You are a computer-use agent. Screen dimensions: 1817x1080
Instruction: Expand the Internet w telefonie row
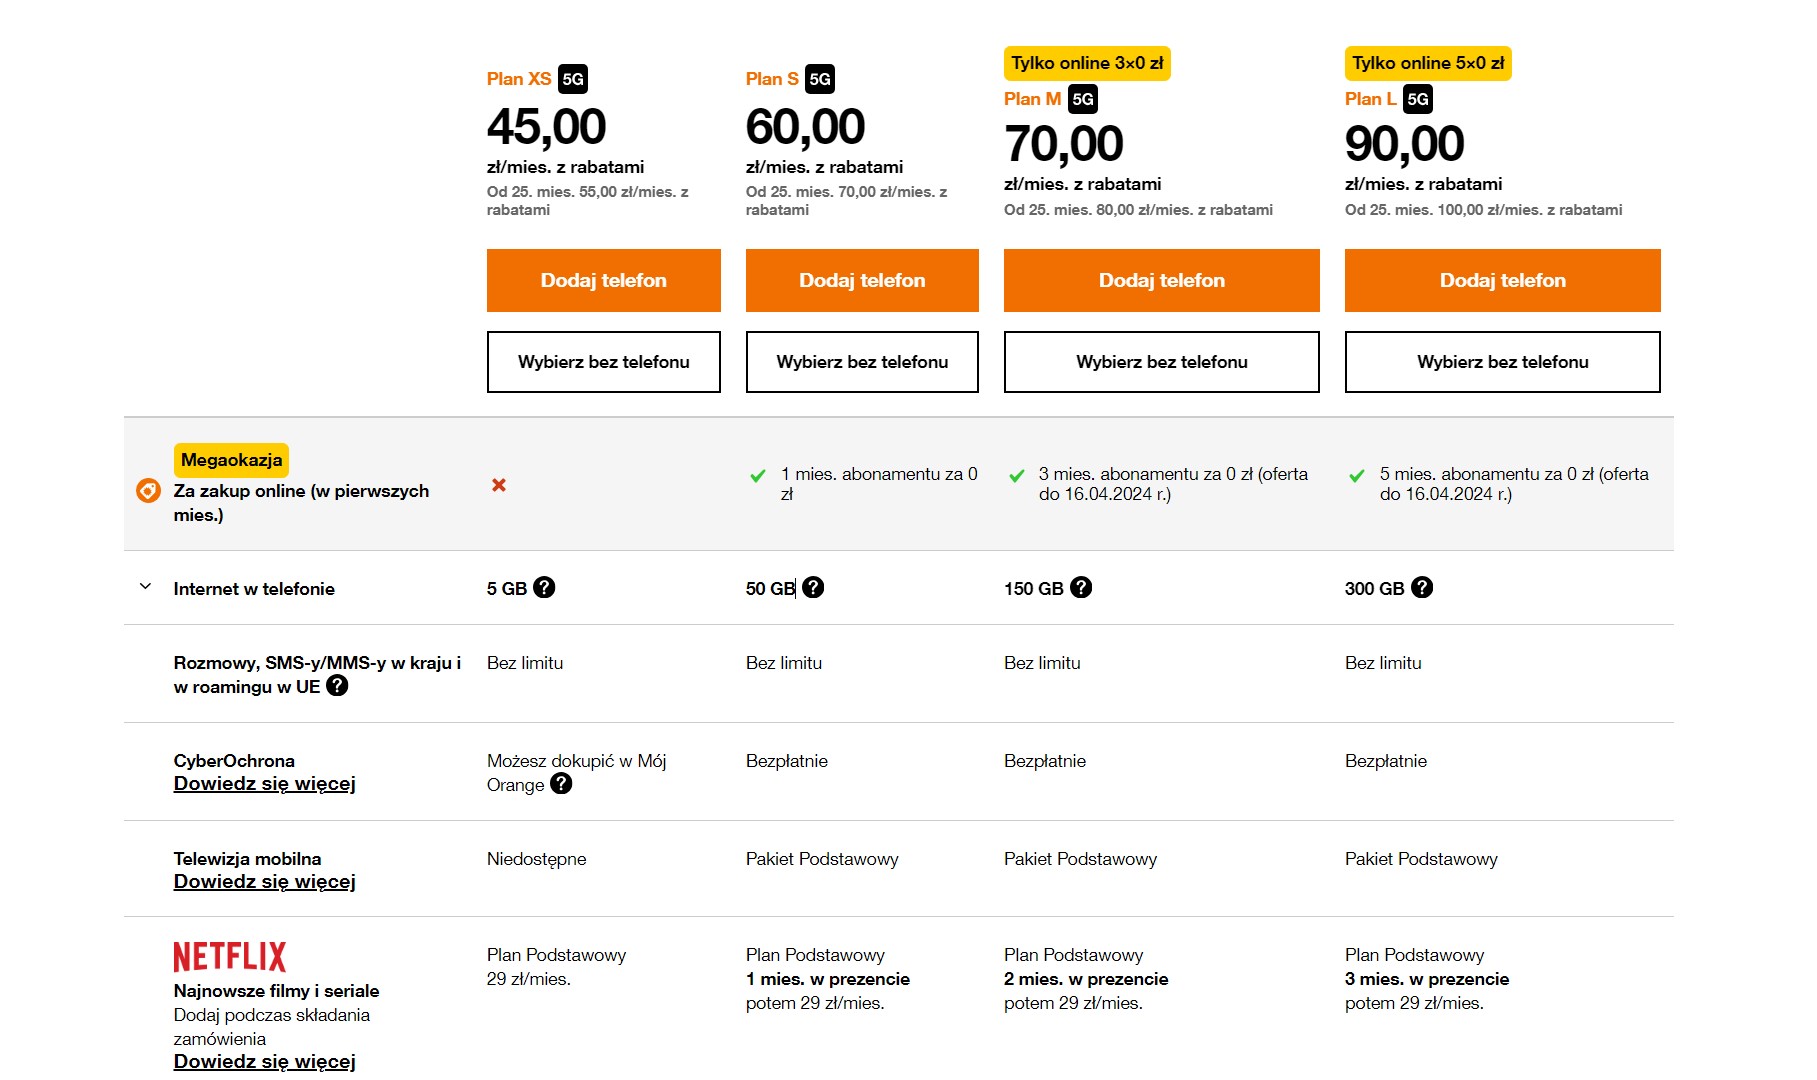(x=145, y=587)
